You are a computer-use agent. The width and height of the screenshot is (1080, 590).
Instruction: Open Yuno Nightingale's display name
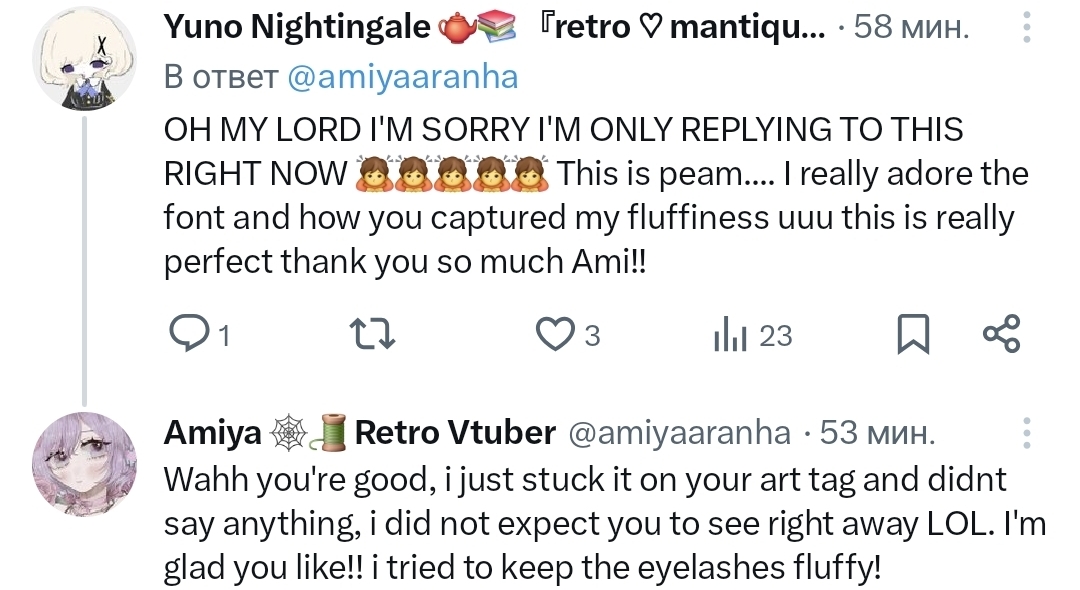296,27
